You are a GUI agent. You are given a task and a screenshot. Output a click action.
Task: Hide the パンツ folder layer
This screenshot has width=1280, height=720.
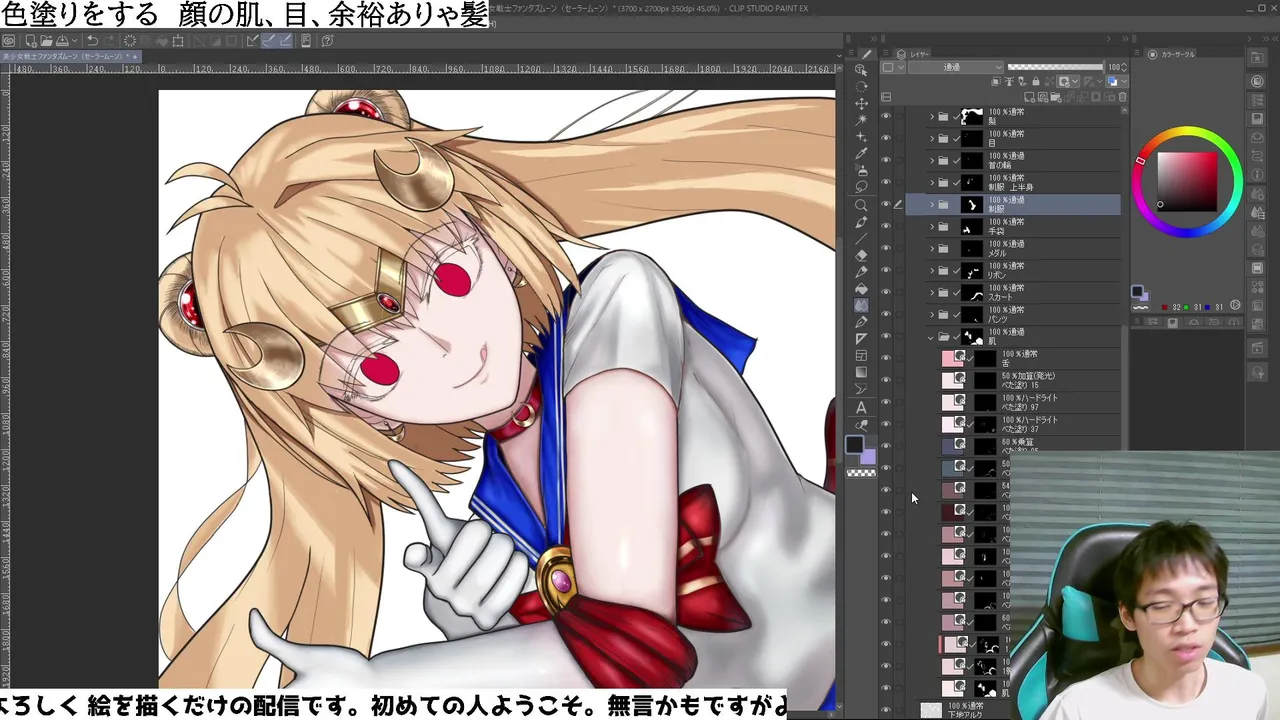pos(885,315)
